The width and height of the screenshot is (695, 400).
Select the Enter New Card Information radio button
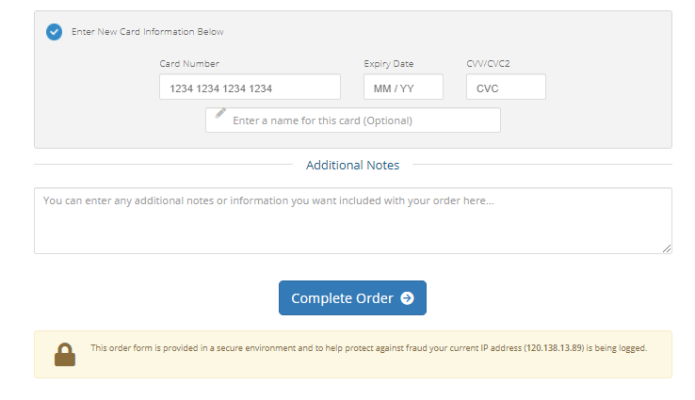[53, 32]
